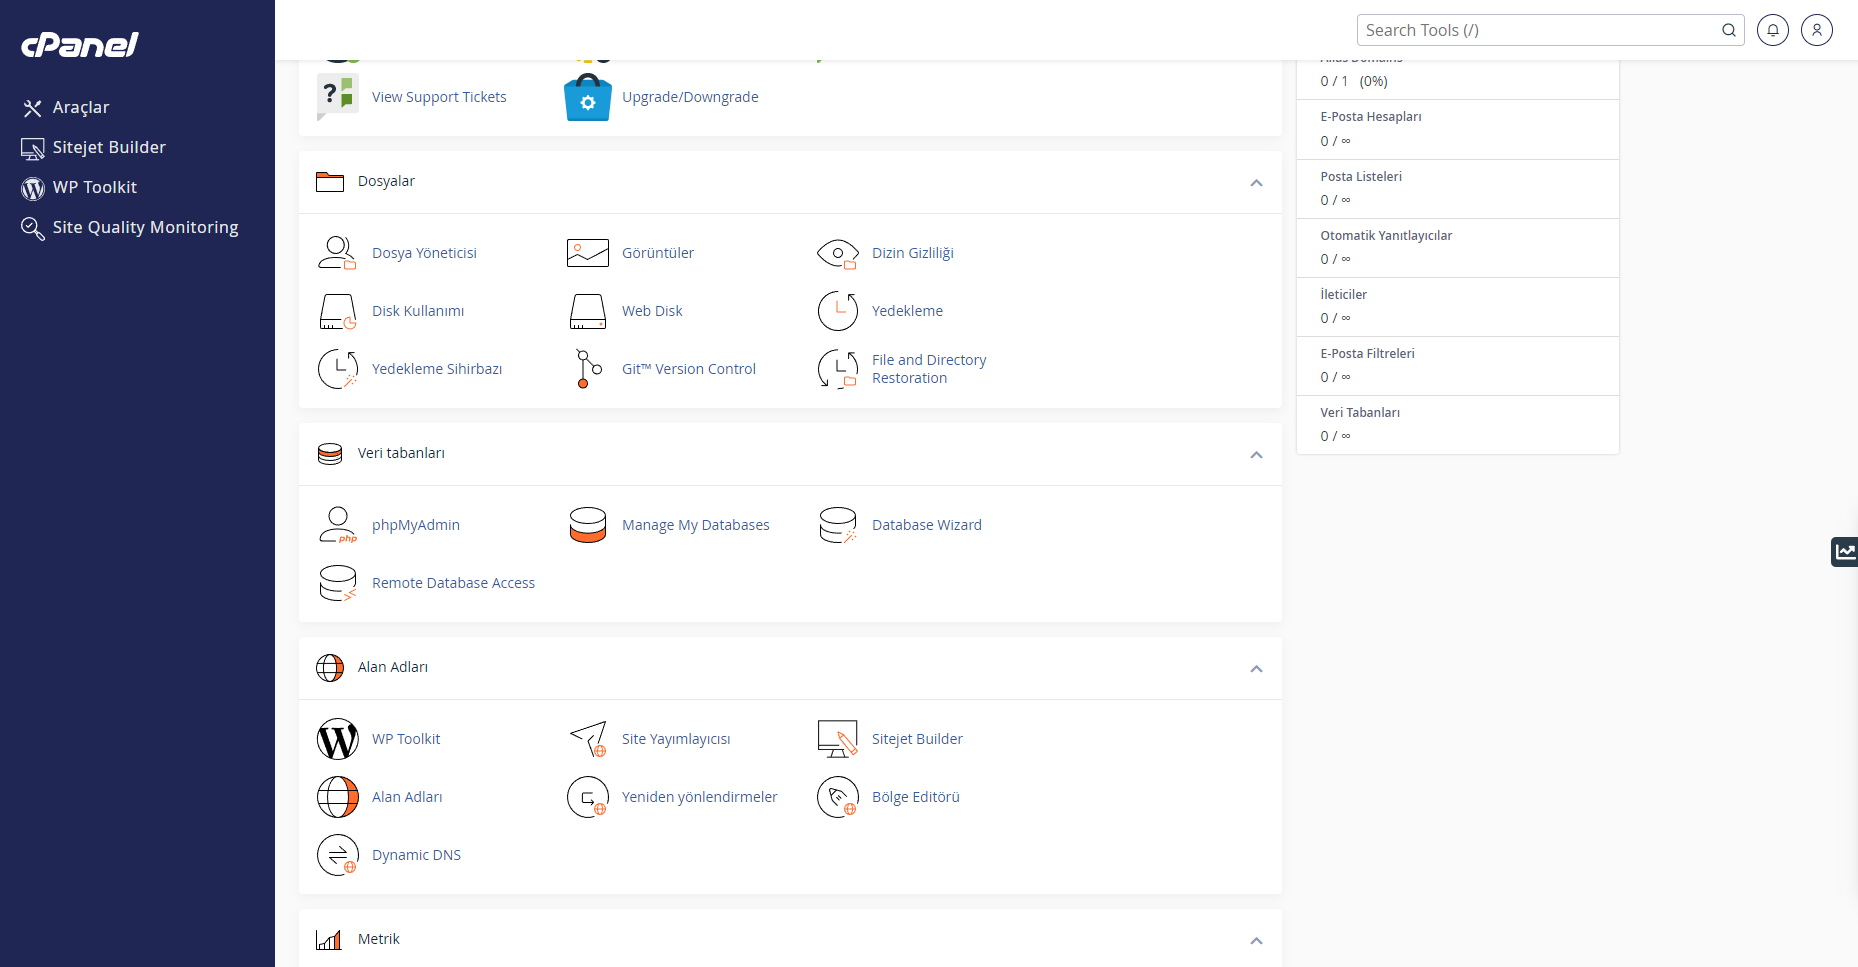Open the statistics chart side tab
This screenshot has width=1858, height=967.
pos(1844,551)
